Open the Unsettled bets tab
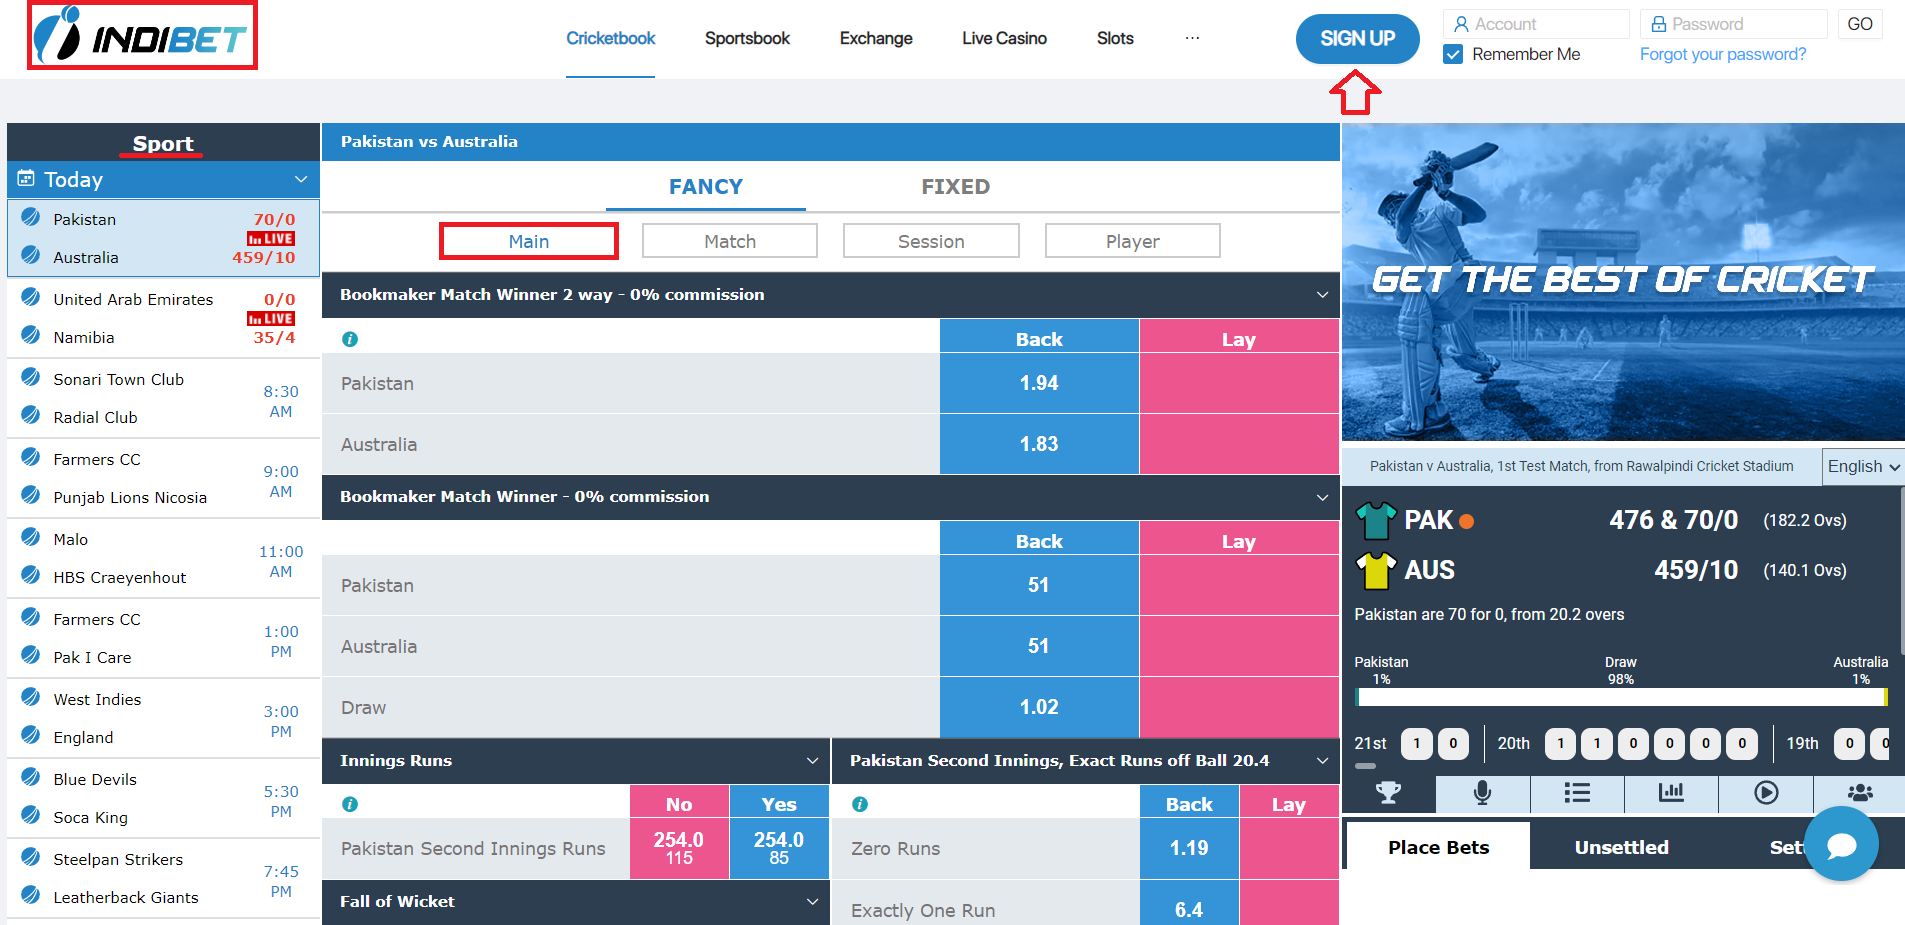1905x925 pixels. coord(1622,847)
